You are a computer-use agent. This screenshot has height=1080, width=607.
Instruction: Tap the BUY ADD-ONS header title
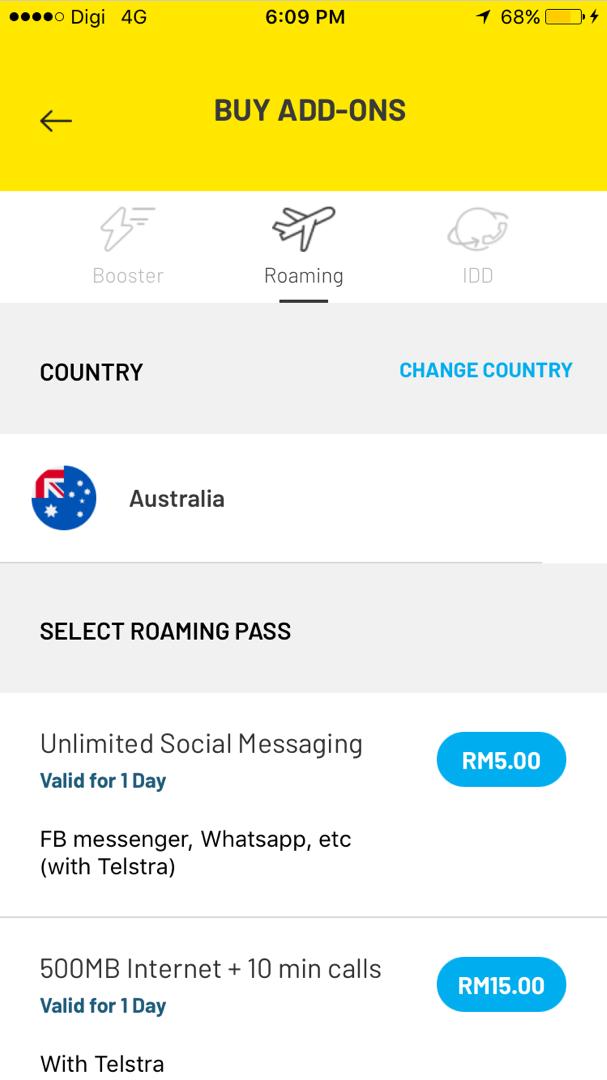click(310, 110)
